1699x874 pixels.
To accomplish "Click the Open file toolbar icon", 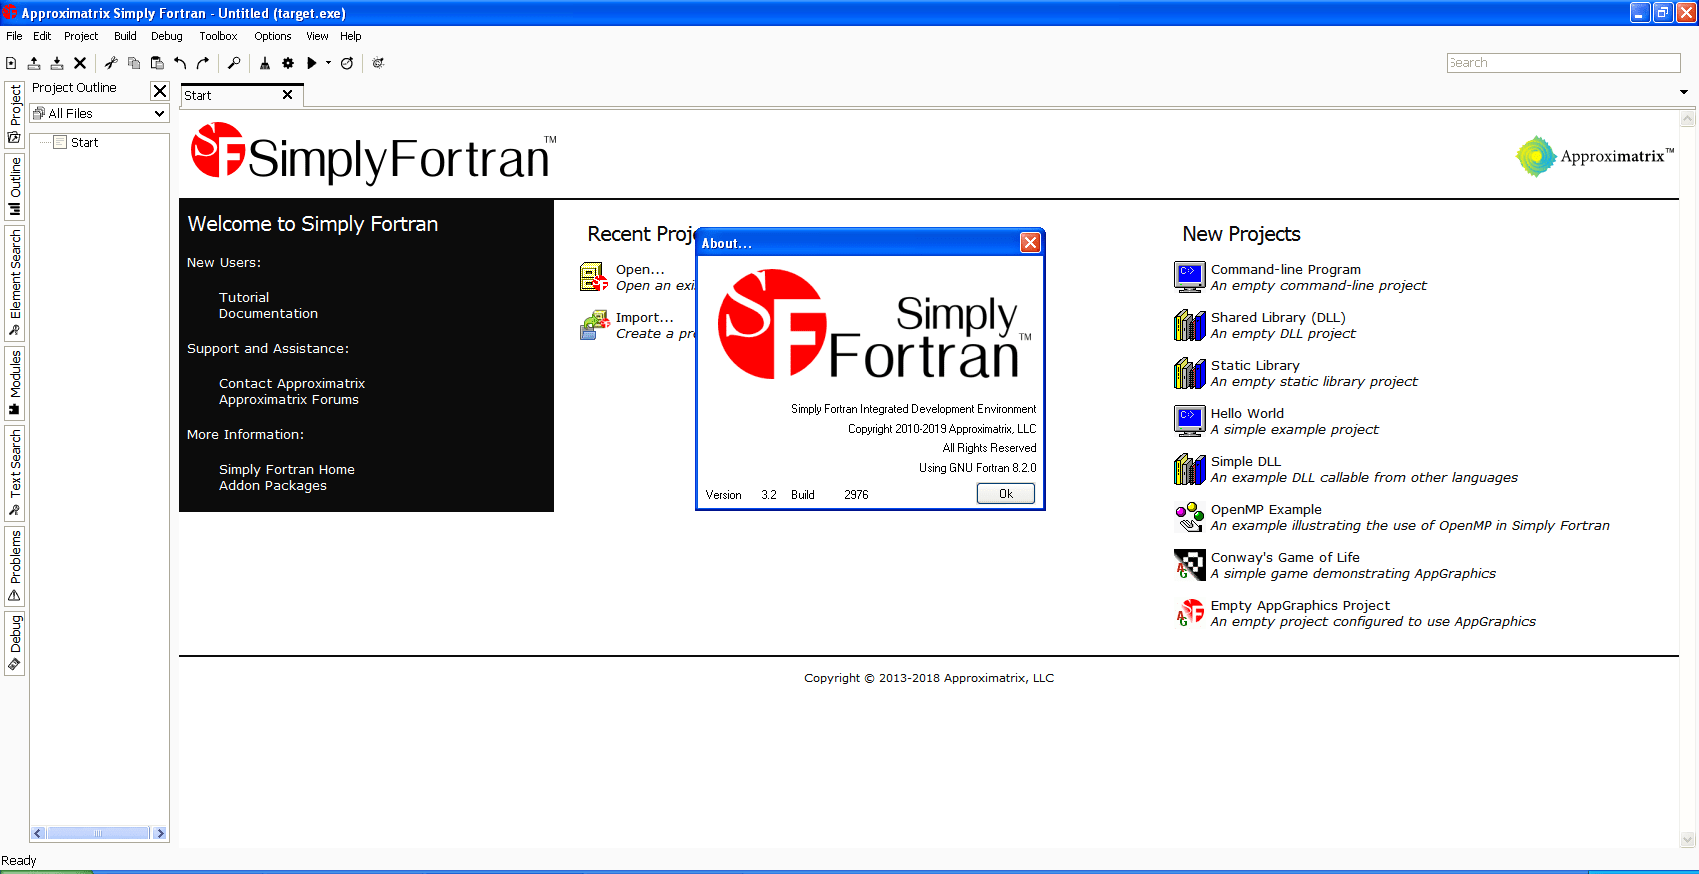I will point(34,63).
